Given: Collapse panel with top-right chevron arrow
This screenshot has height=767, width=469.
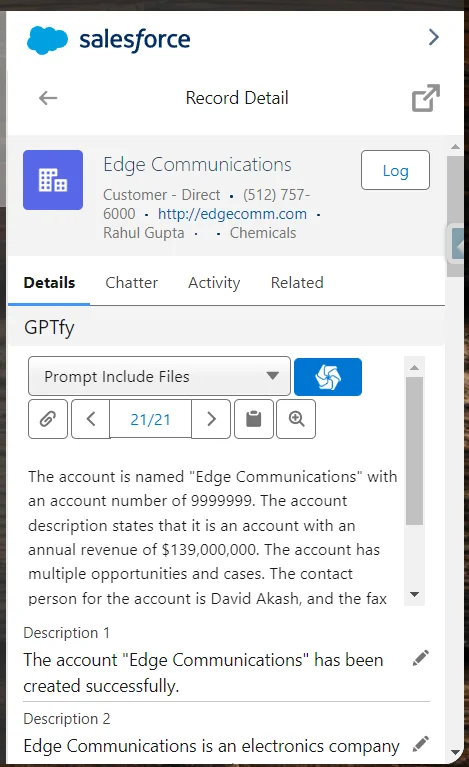Looking at the screenshot, I should [433, 37].
